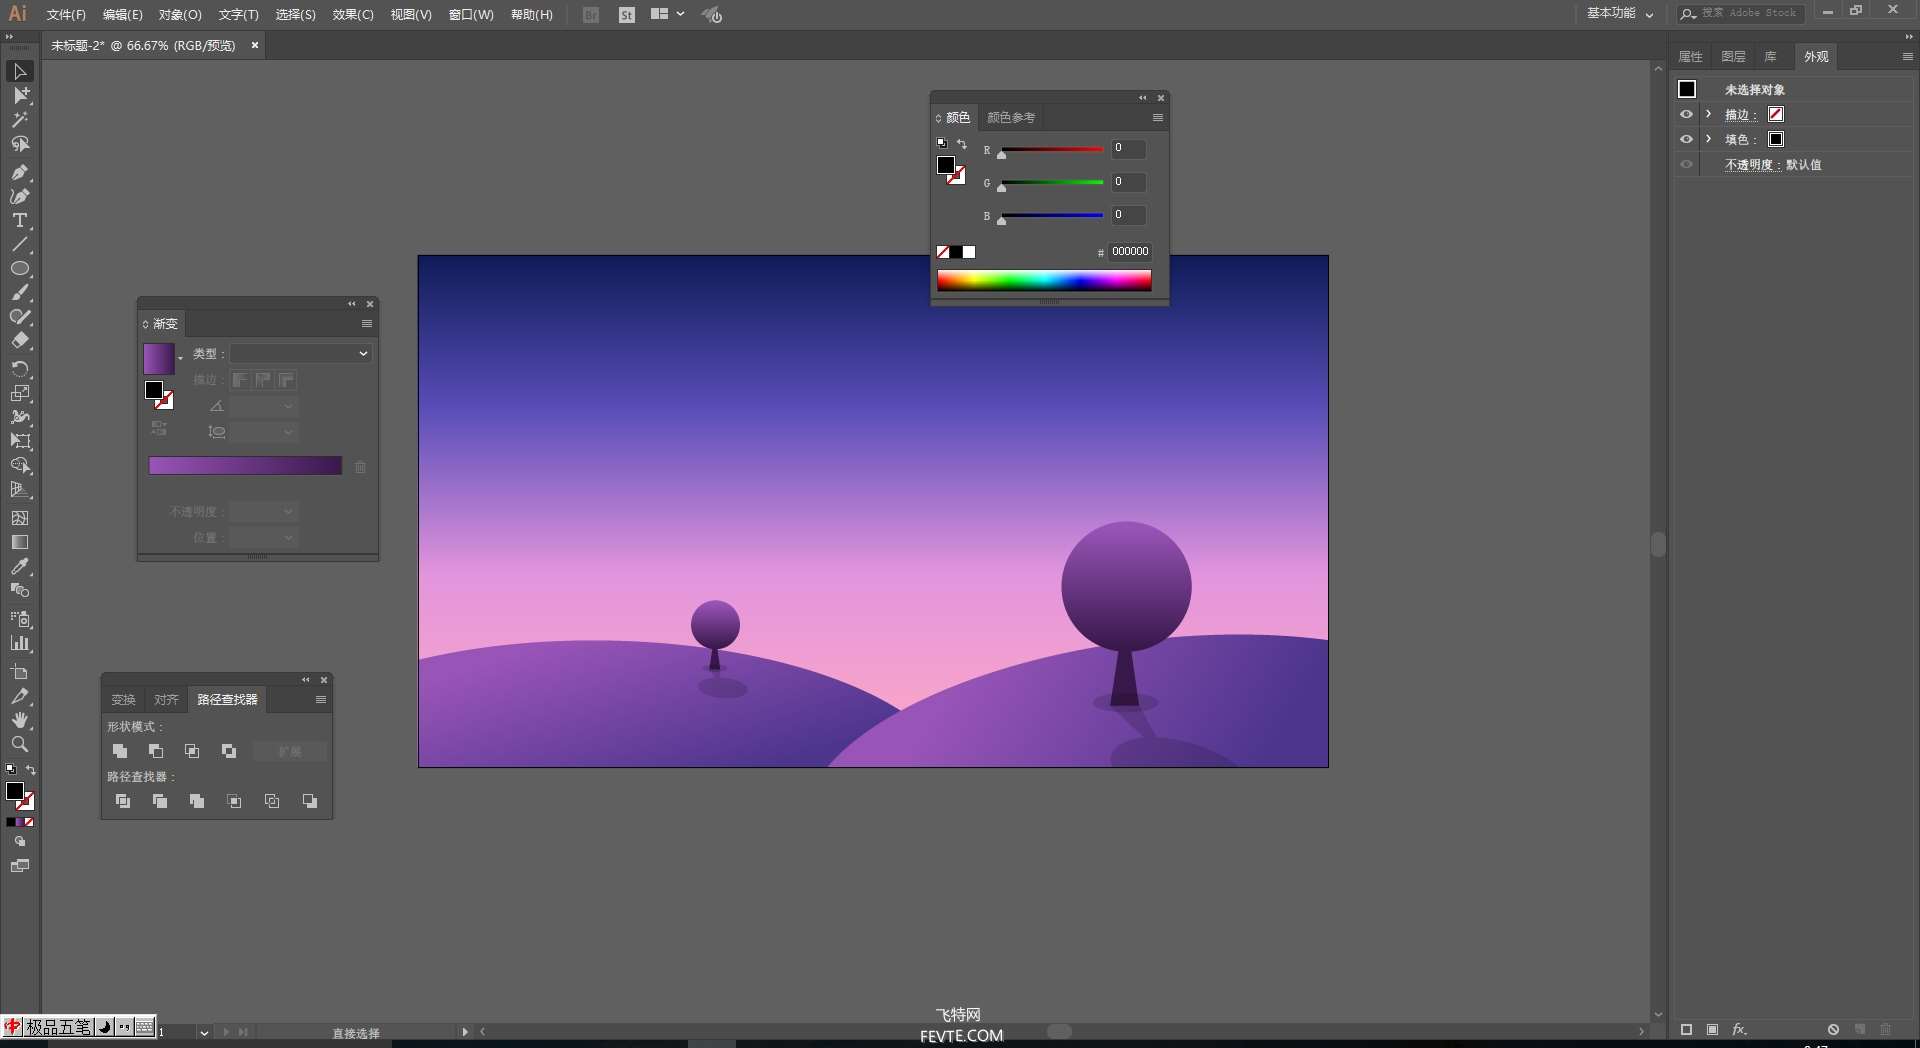The image size is (1920, 1048).
Task: Click the opacity 默认值 link in Appearance
Action: tap(1803, 165)
